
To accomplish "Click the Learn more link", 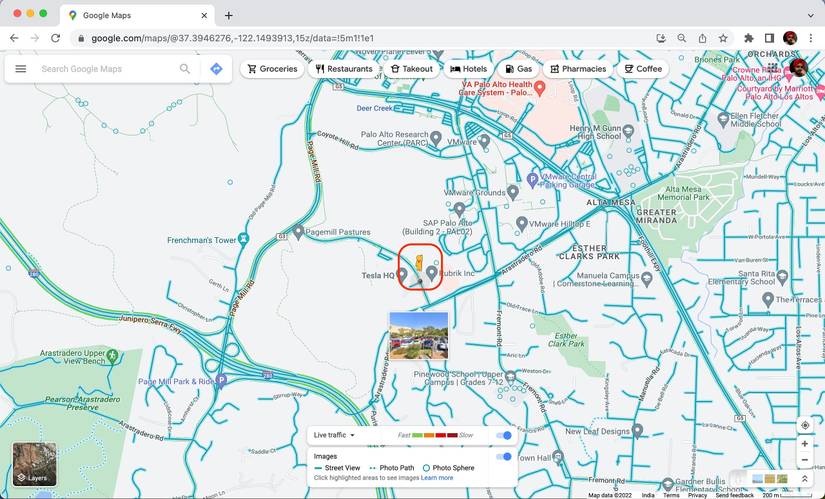I will click(x=437, y=478).
